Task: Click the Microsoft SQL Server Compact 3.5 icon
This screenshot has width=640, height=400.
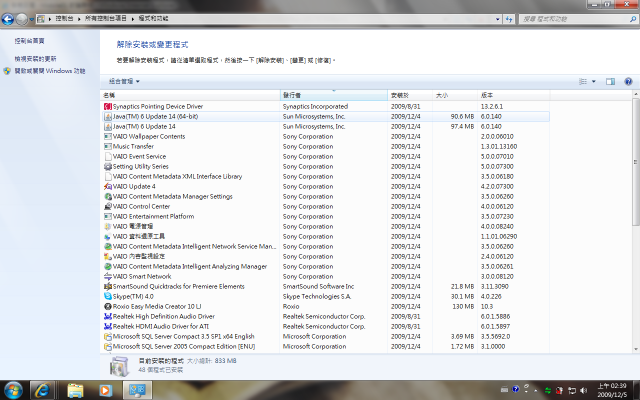Action: tap(108, 336)
